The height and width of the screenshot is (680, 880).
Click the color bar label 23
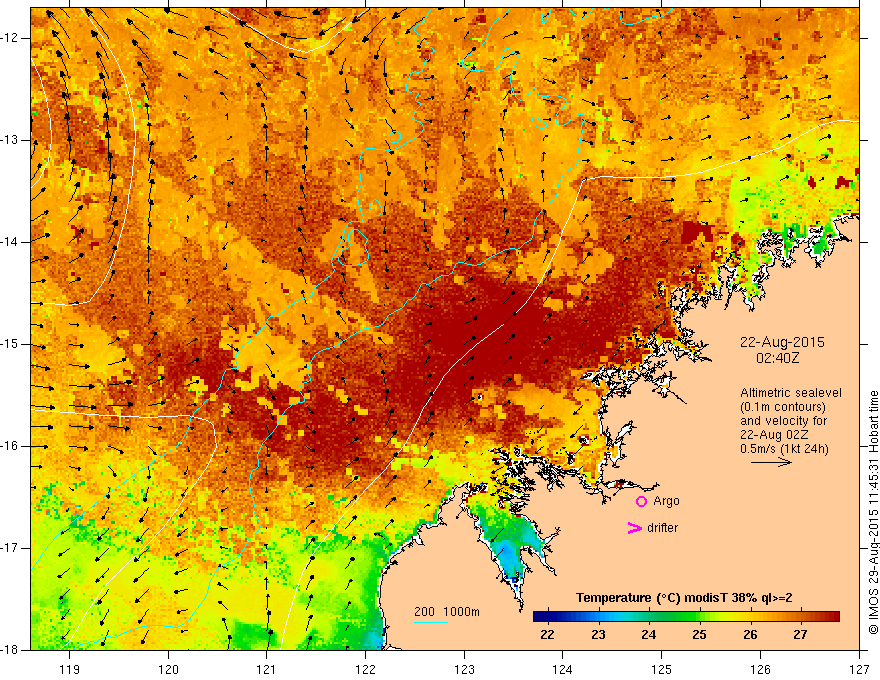[x=598, y=635]
